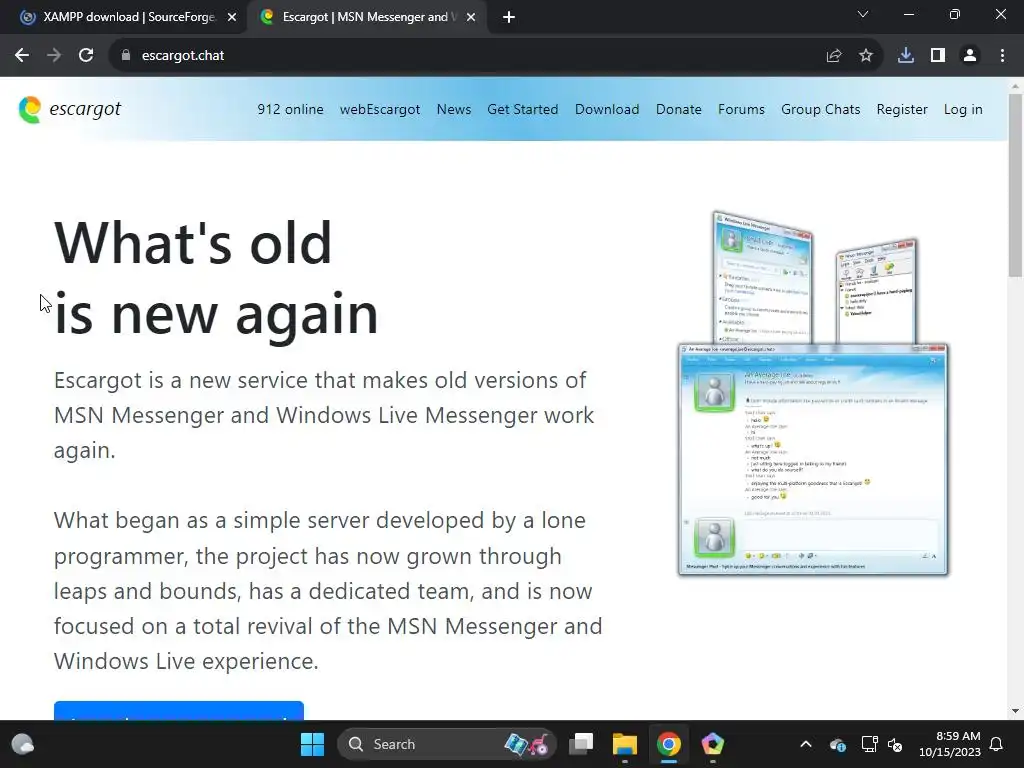Open notifications bell icon

coord(997,744)
